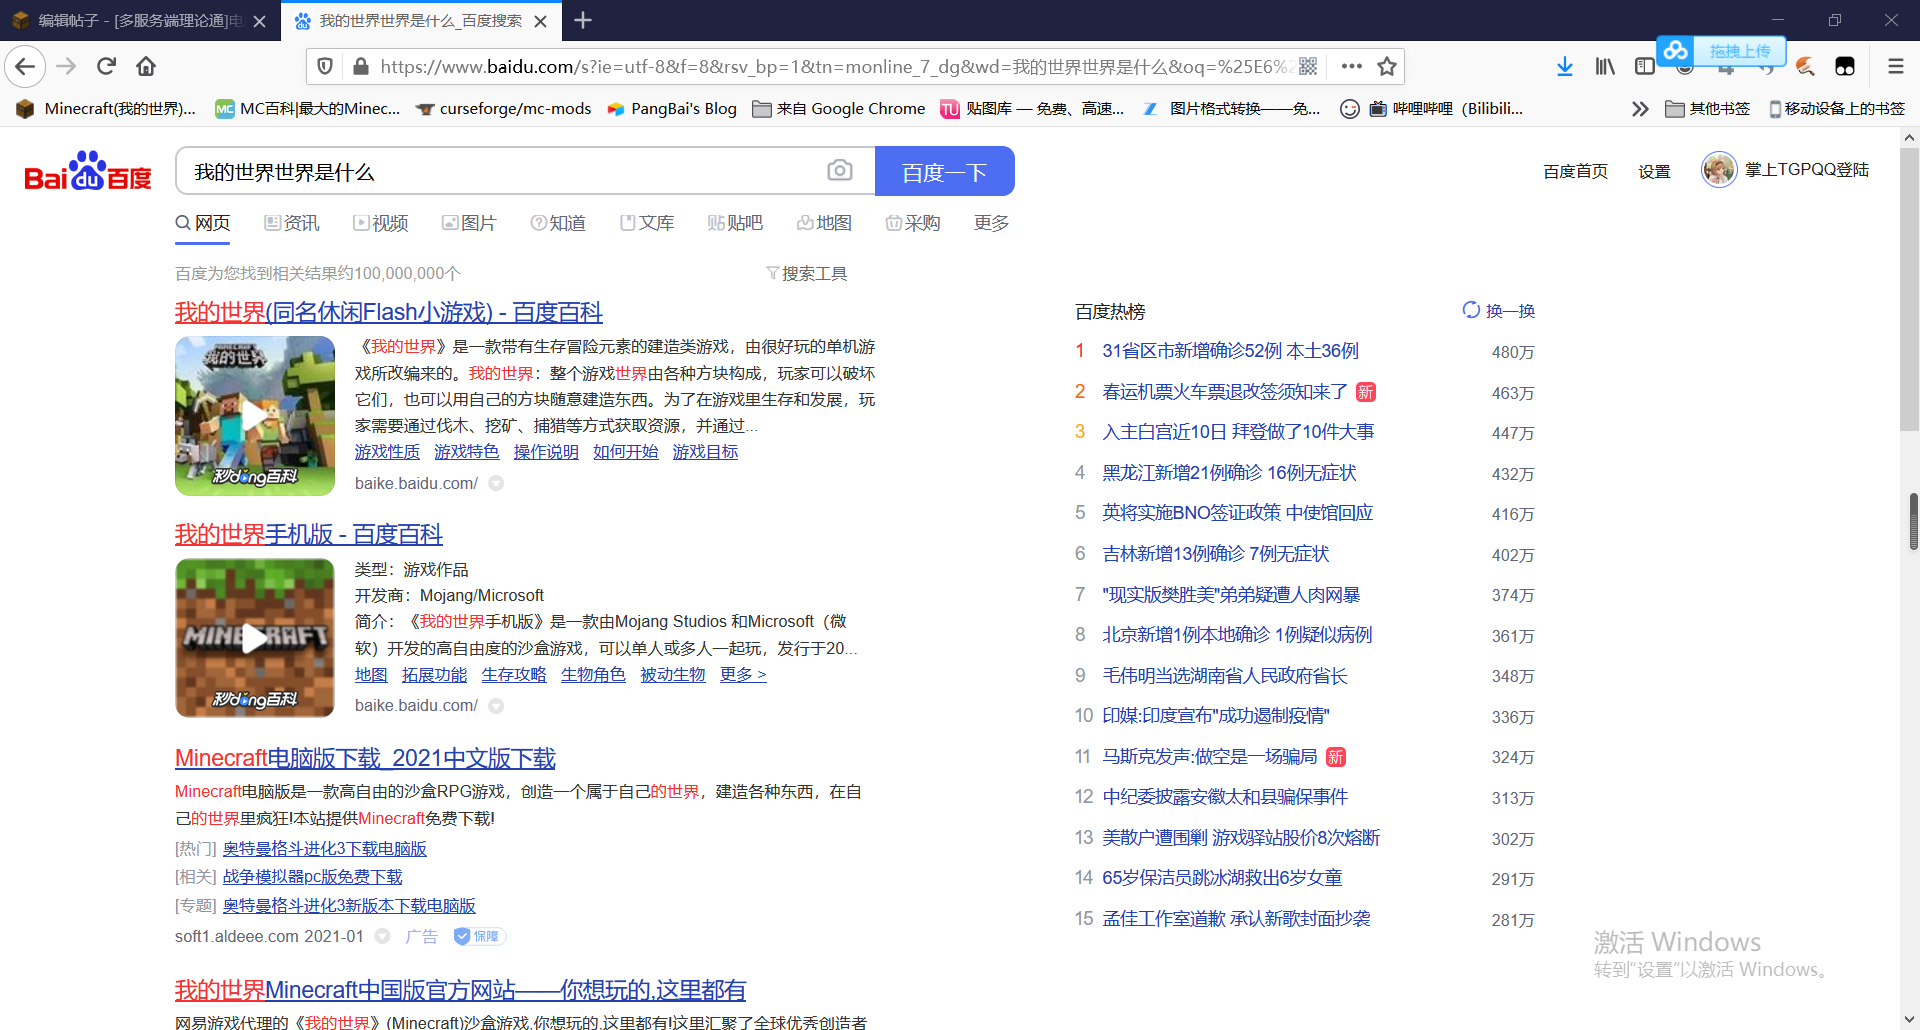Bookmark this page with the star
This screenshot has width=1920, height=1030.
1387,67
